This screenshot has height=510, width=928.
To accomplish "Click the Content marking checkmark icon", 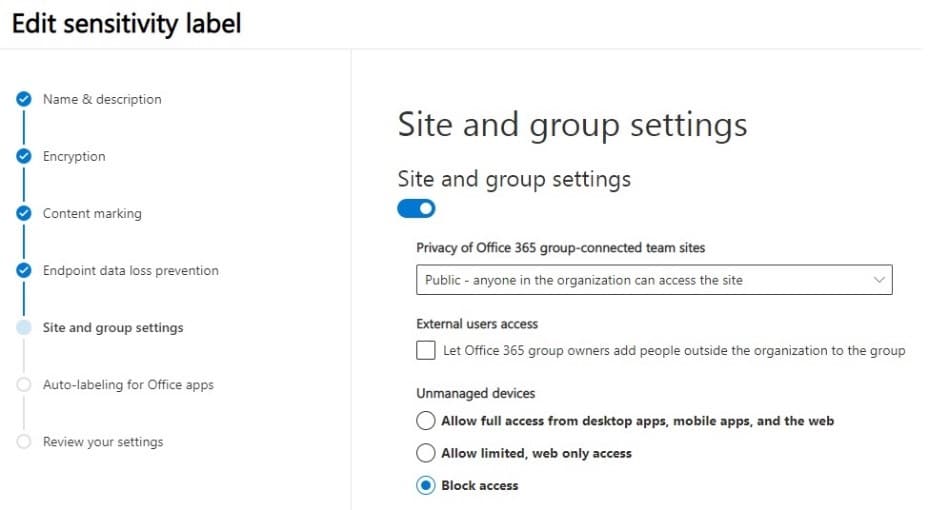I will coord(24,213).
